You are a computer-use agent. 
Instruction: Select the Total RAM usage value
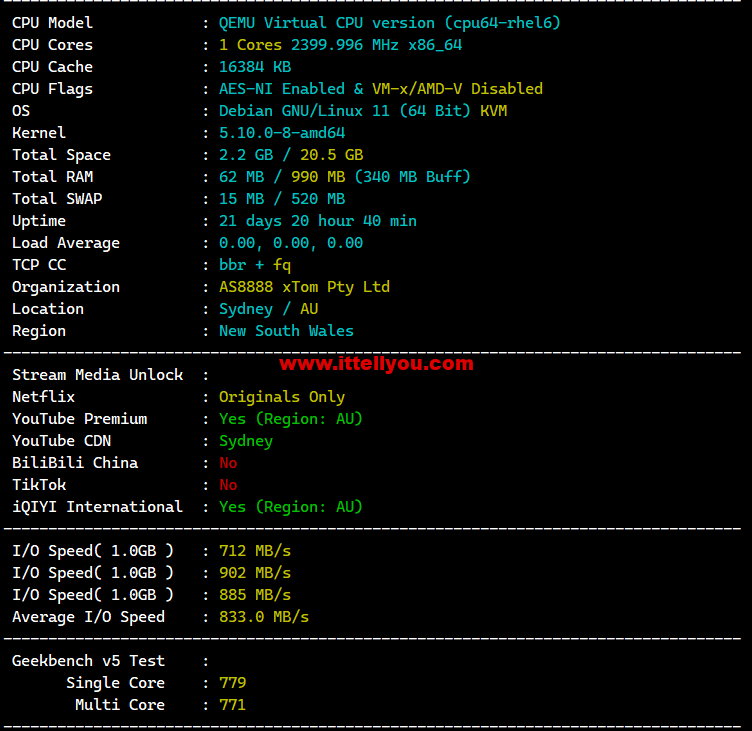pyautogui.click(x=344, y=177)
